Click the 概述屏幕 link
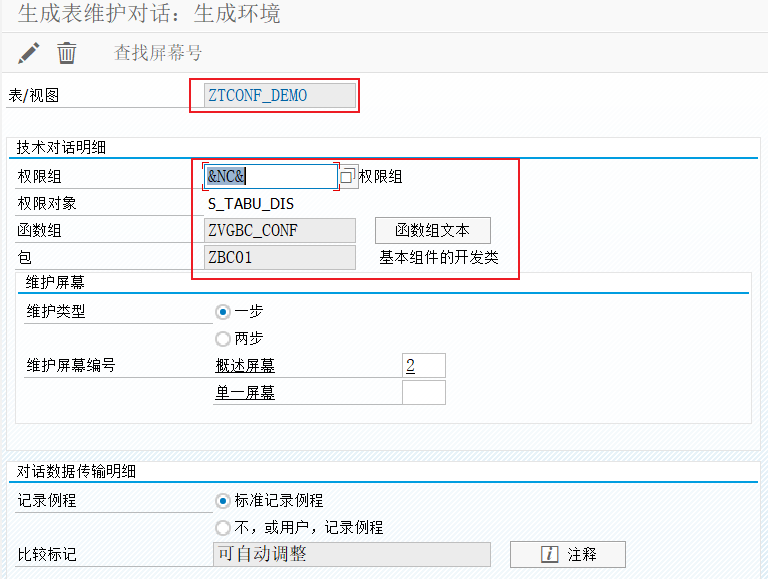The height and width of the screenshot is (579, 768). pyautogui.click(x=245, y=365)
